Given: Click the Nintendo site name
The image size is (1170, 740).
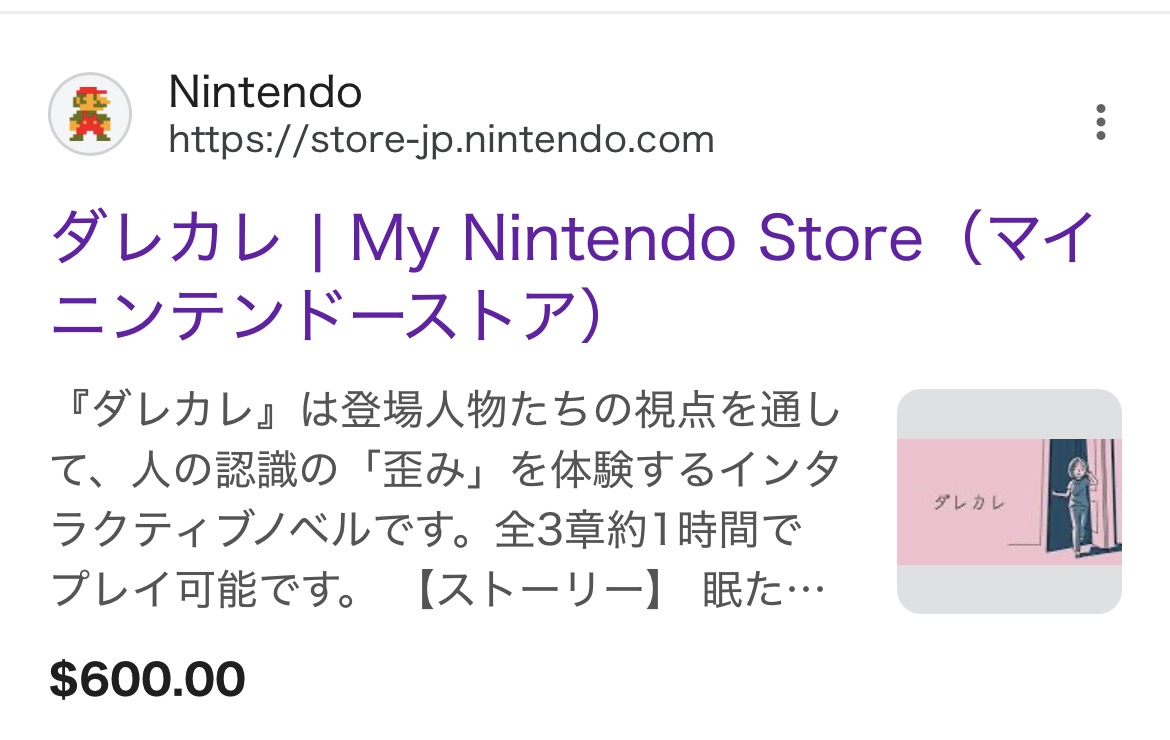Looking at the screenshot, I should coord(265,93).
